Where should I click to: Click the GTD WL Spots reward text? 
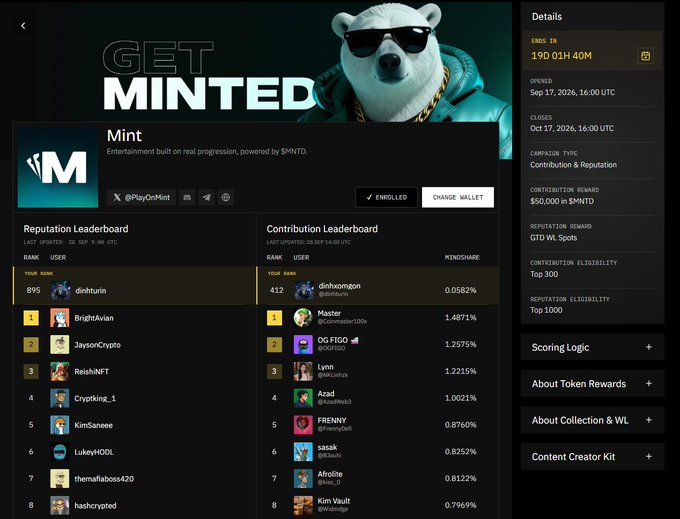554,238
